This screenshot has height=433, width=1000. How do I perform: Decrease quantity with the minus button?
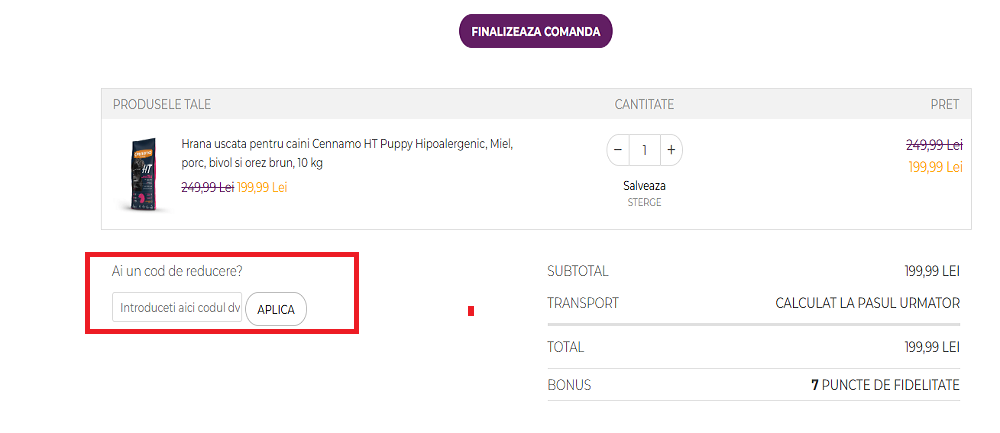click(618, 150)
